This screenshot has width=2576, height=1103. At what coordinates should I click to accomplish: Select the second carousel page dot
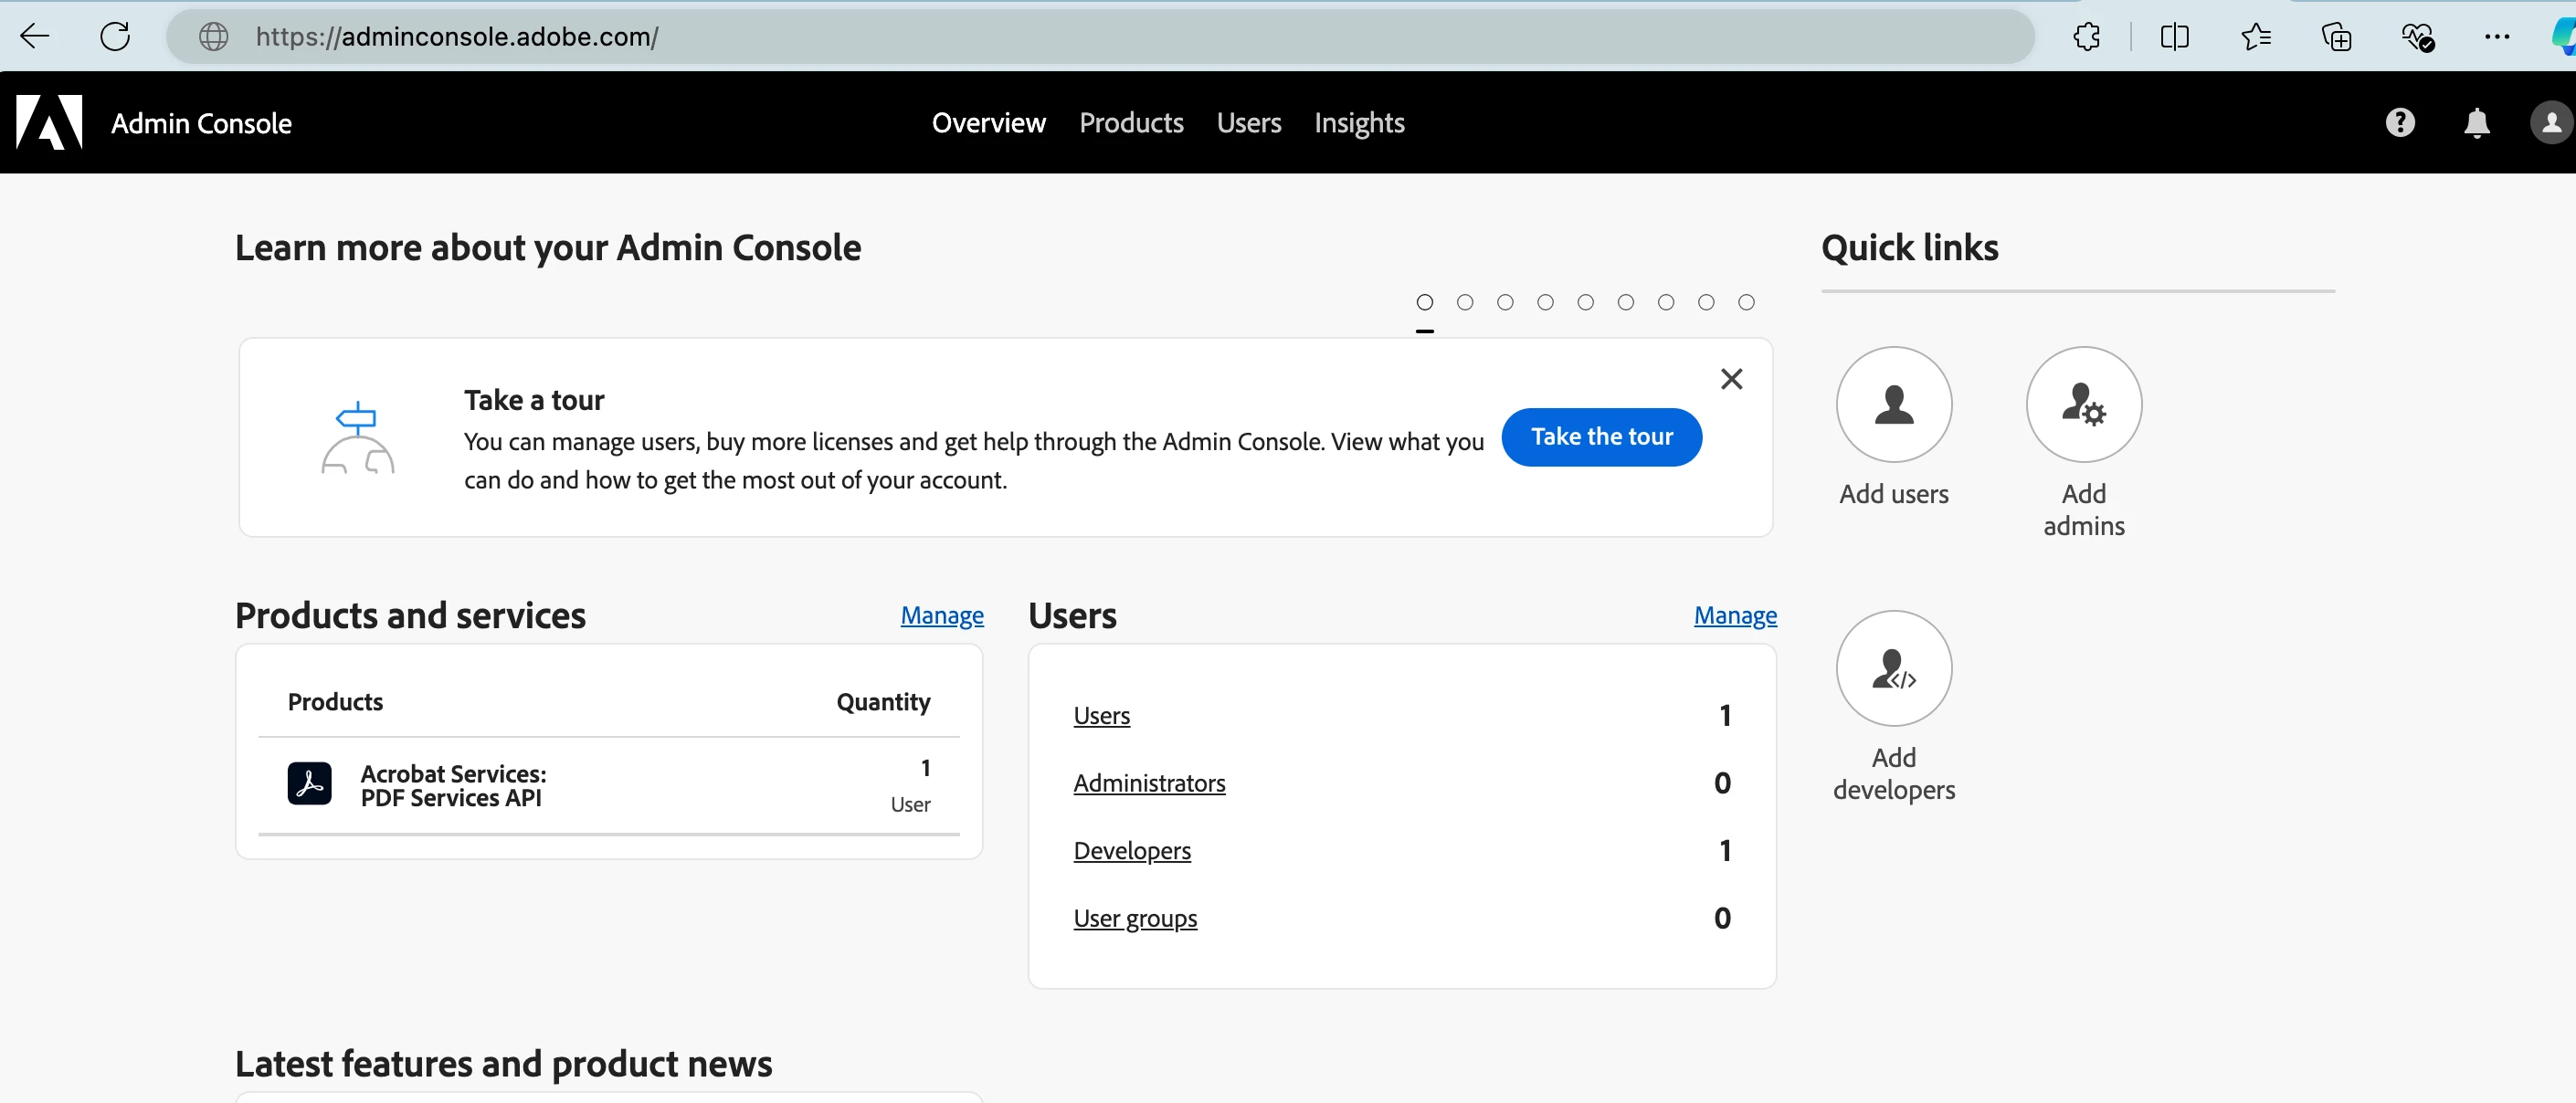point(1465,302)
